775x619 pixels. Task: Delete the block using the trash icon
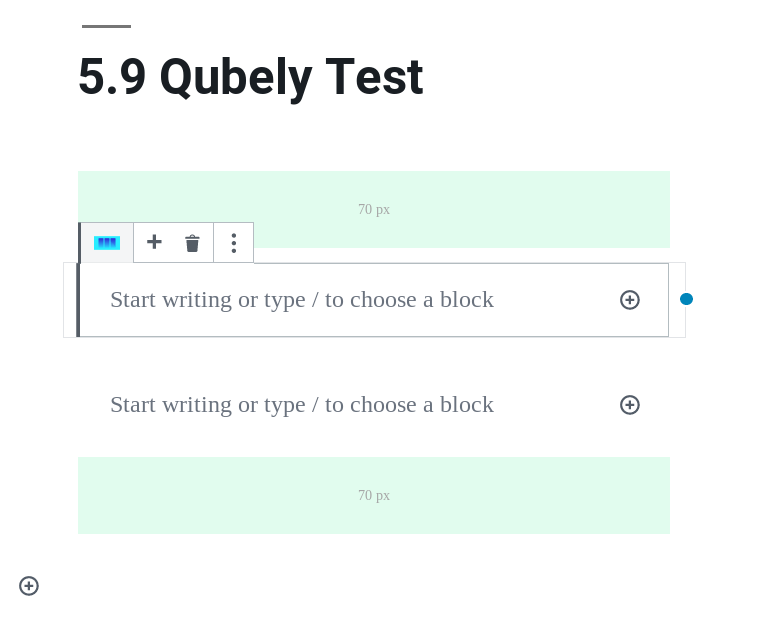click(x=192, y=243)
